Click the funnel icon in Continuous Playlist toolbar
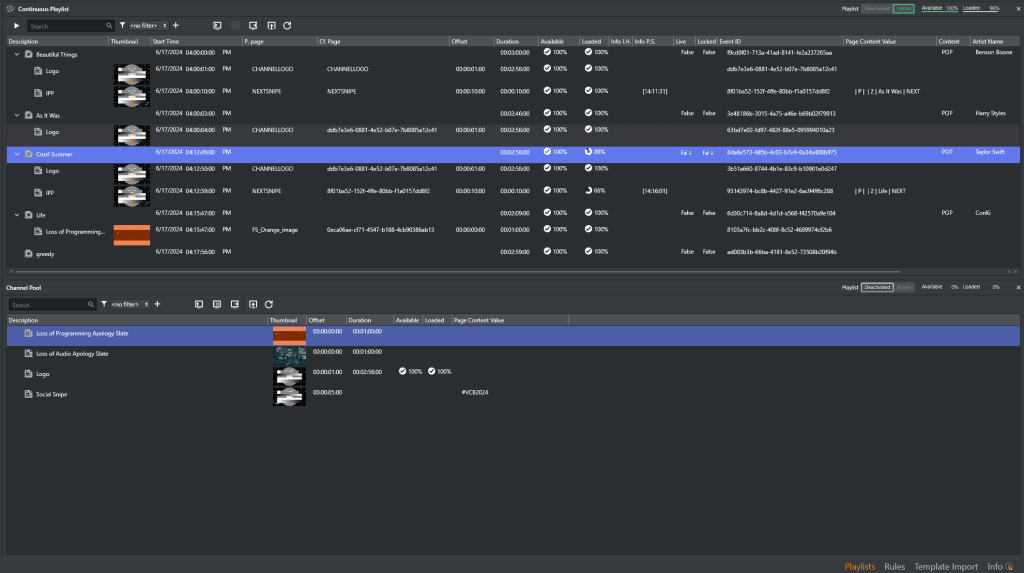 pos(122,25)
